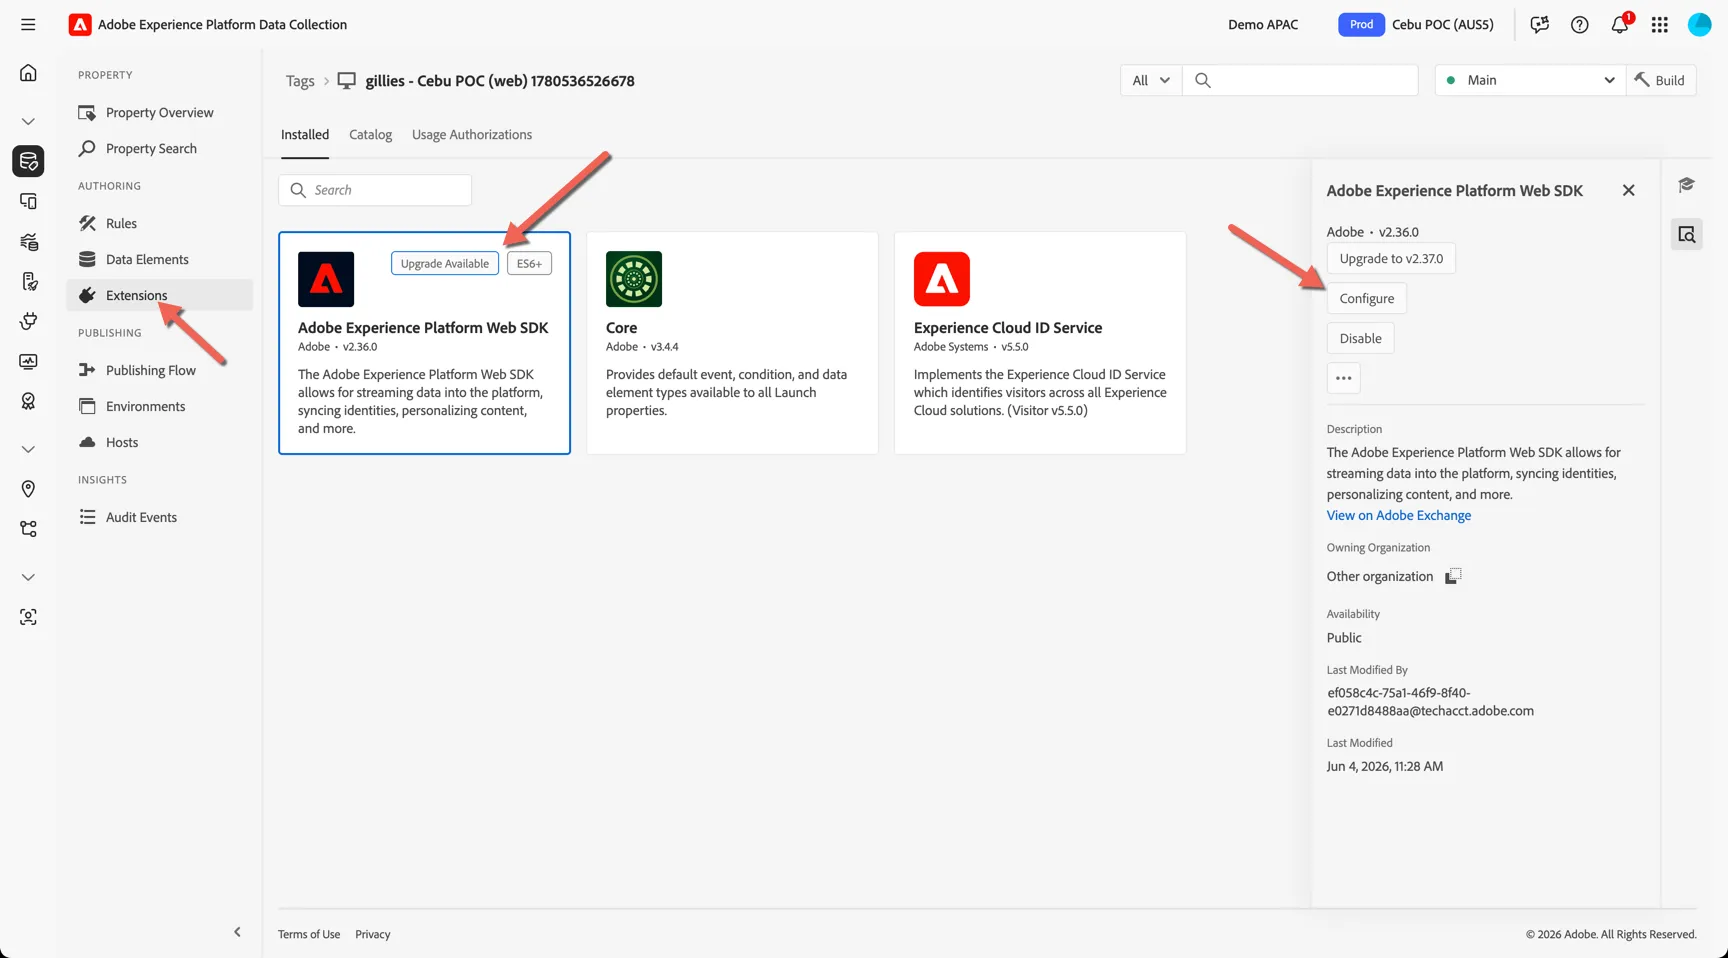
Task: Switch to the Usage Authorizations tab
Action: coord(472,135)
